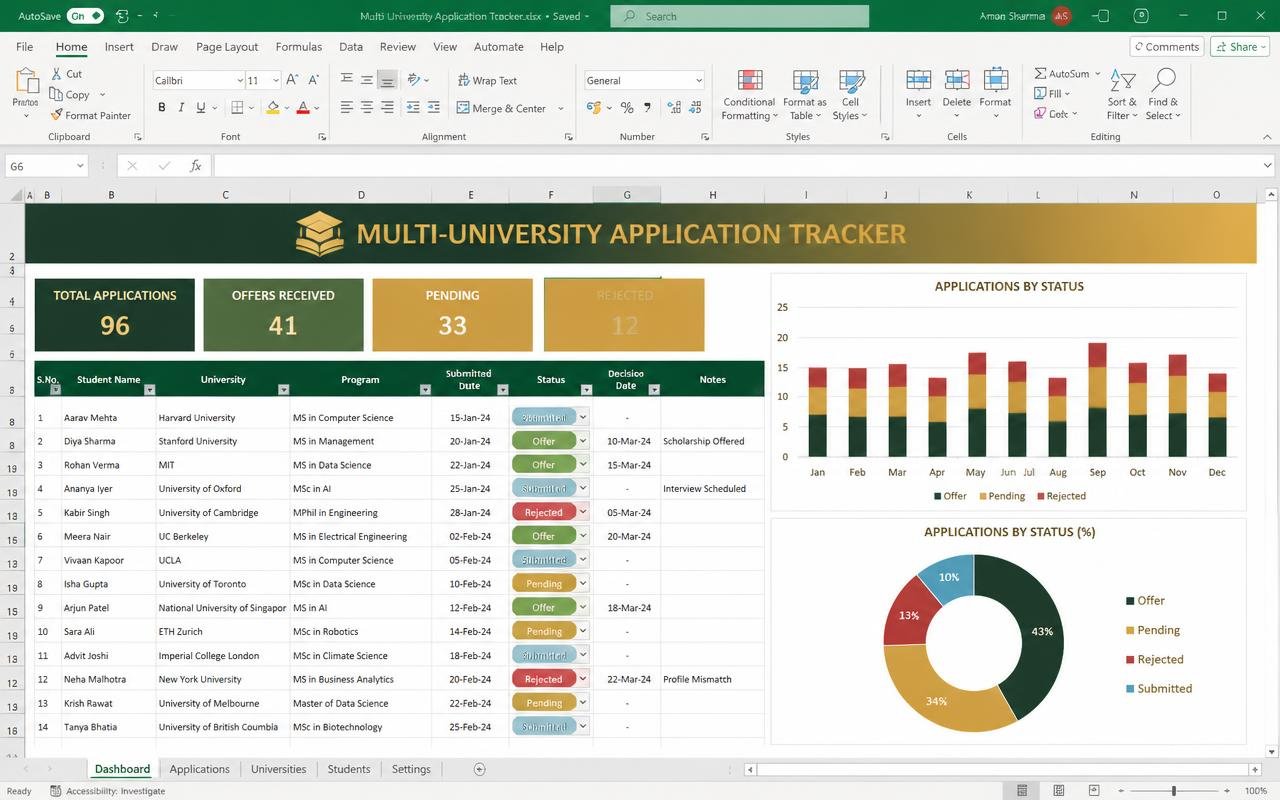Click the Insert Function fx icon
Viewport: 1280px width, 800px height.
196,166
